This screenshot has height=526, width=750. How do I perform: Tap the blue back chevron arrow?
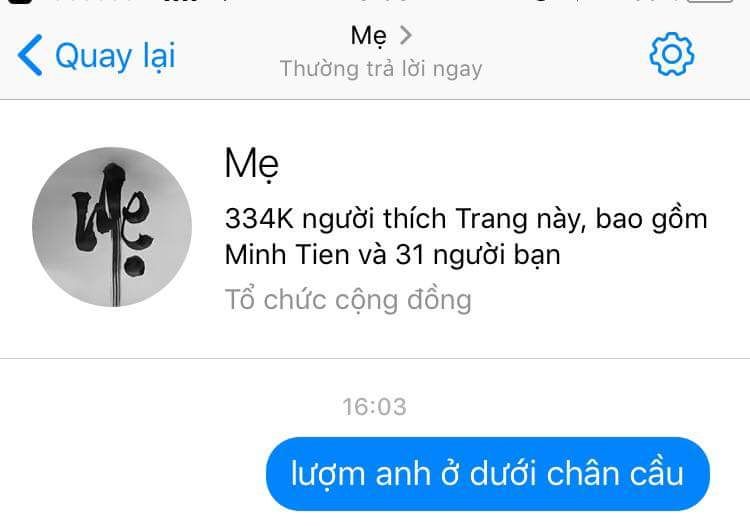click(x=30, y=55)
